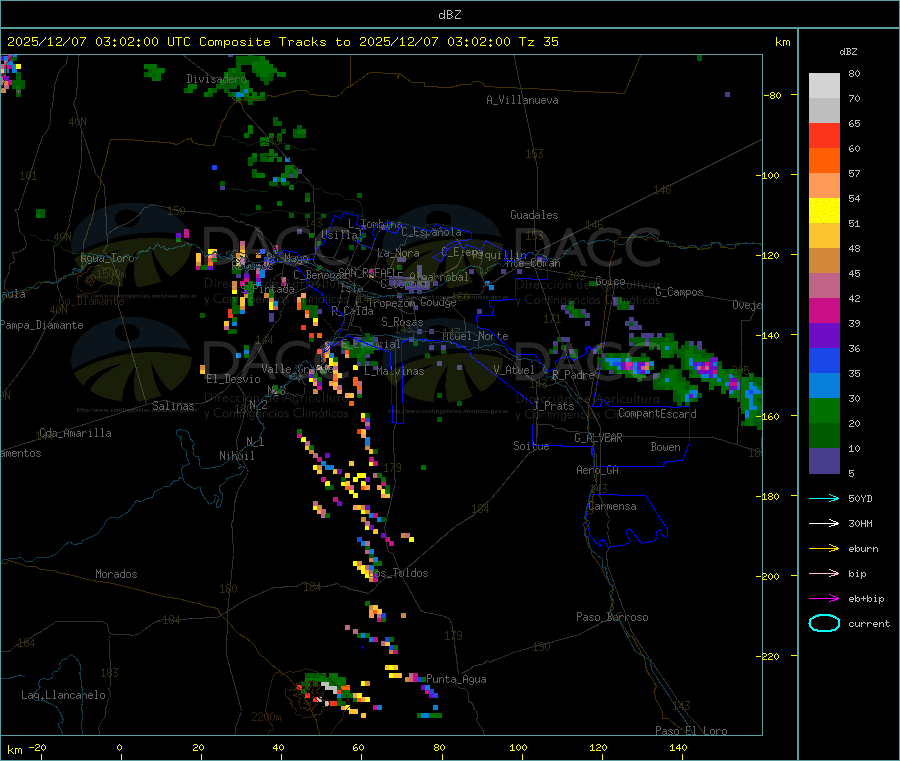900x761 pixels.
Task: Click the G_Campos map label
Action: (680, 292)
